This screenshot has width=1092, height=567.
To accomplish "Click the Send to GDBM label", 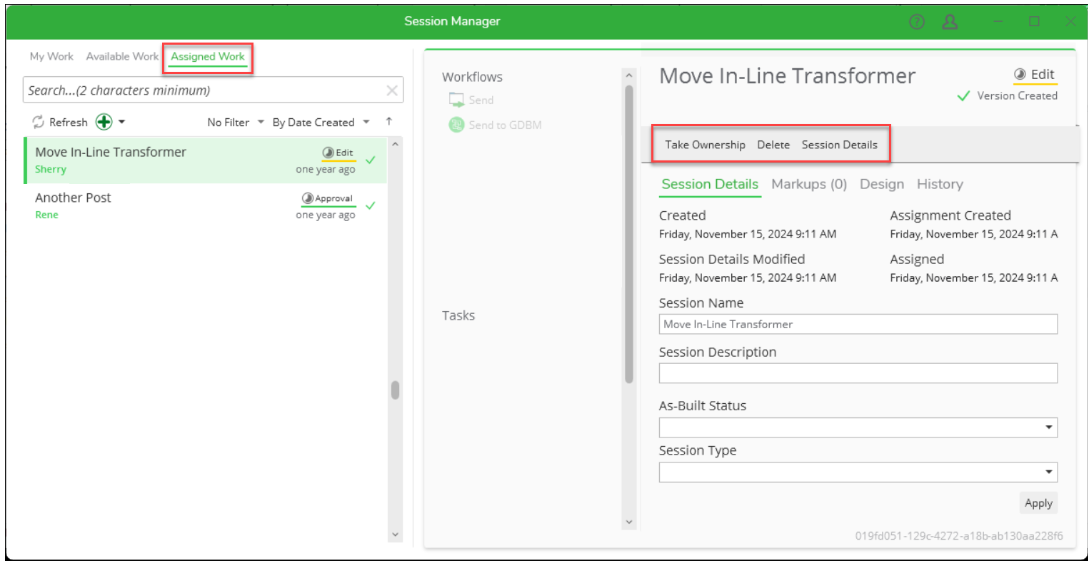I will tap(505, 125).
